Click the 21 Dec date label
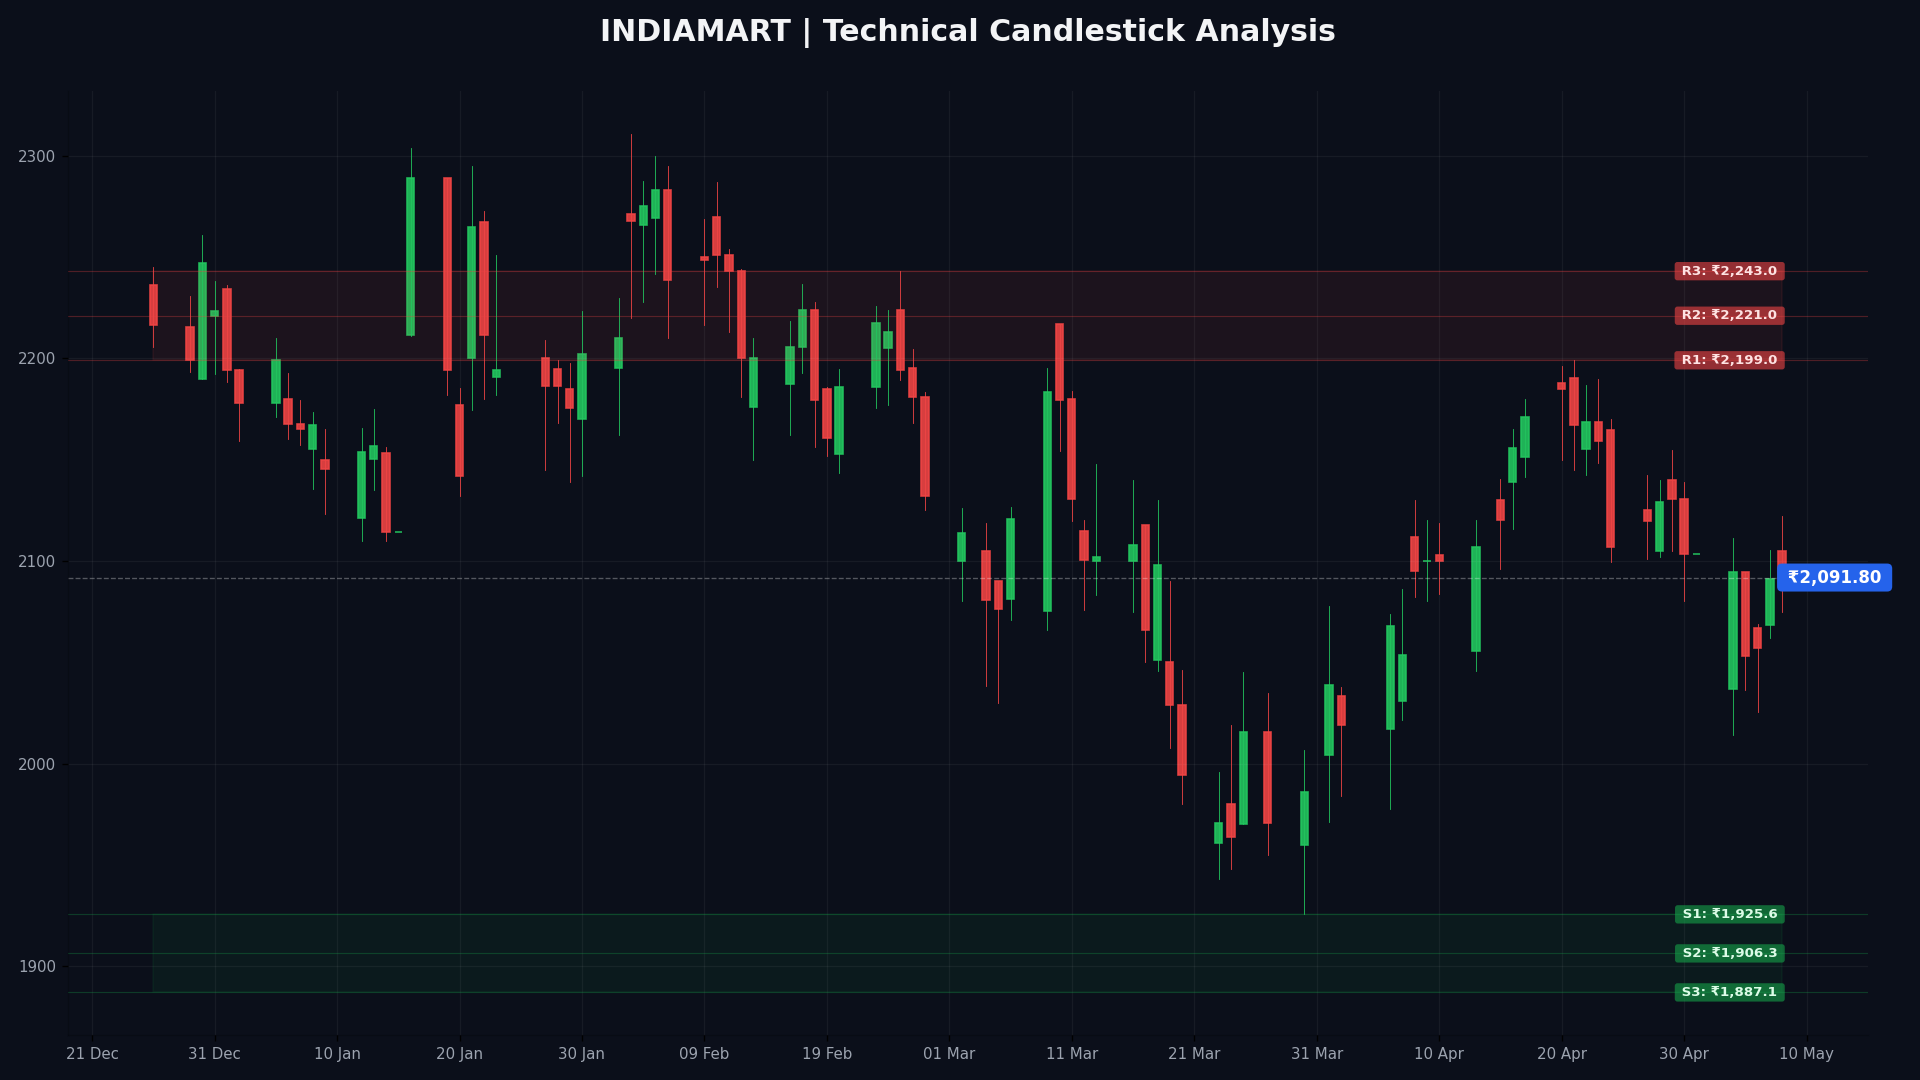 (92, 1054)
